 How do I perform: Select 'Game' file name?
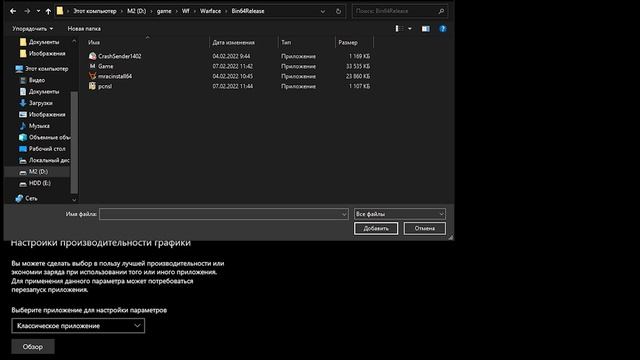pyautogui.click(x=106, y=66)
